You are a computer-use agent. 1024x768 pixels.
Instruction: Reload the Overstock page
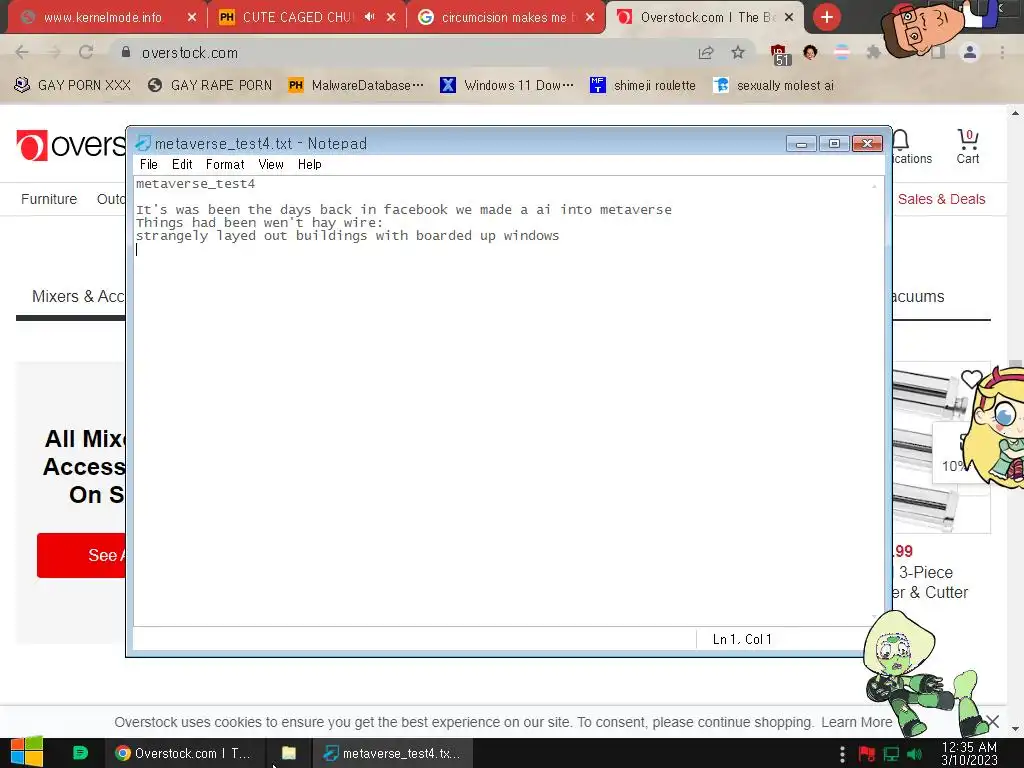coord(86,52)
